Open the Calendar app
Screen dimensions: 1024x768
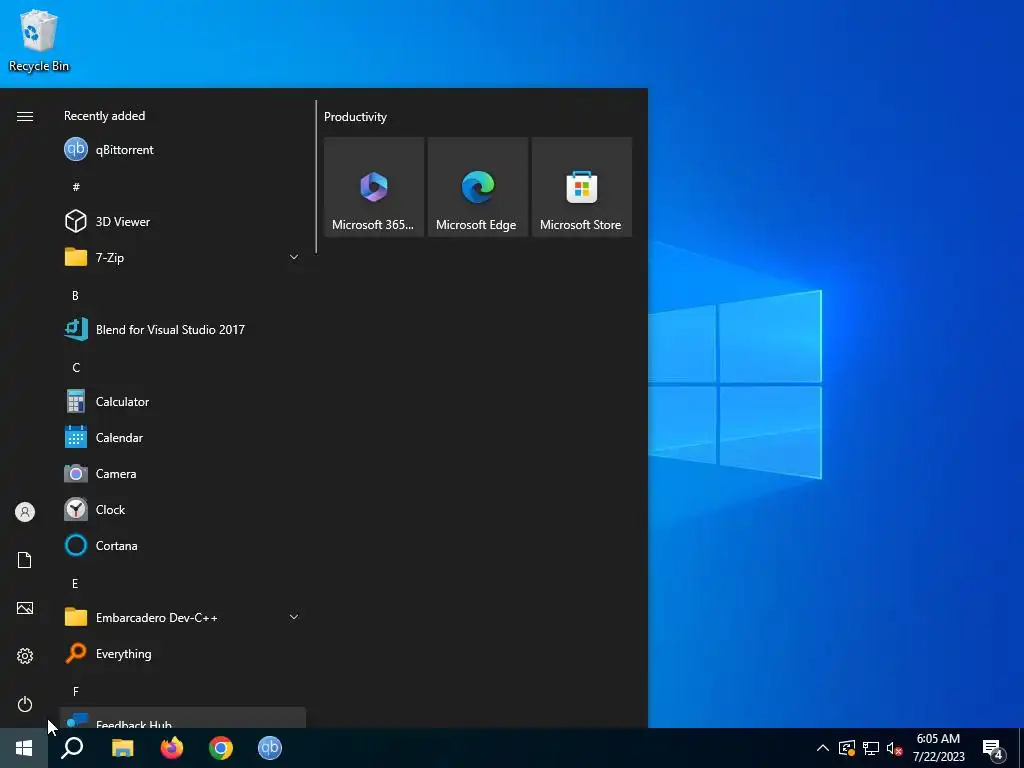pyautogui.click(x=183, y=438)
